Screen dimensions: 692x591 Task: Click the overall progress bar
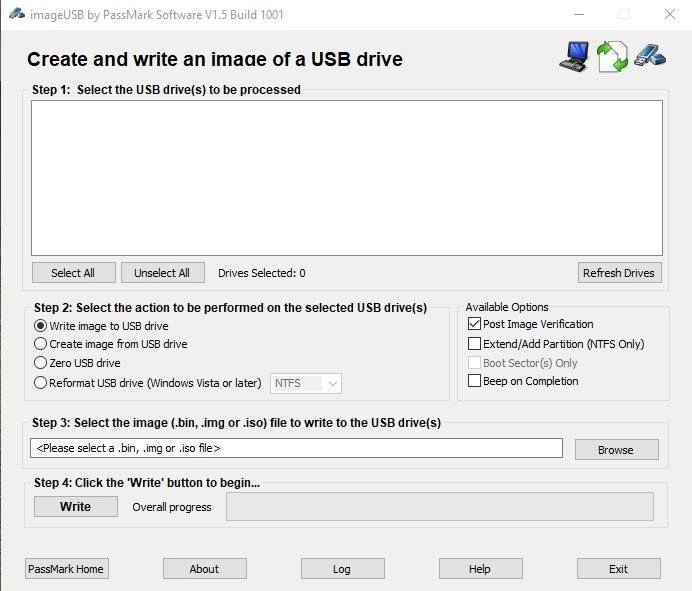[440, 507]
